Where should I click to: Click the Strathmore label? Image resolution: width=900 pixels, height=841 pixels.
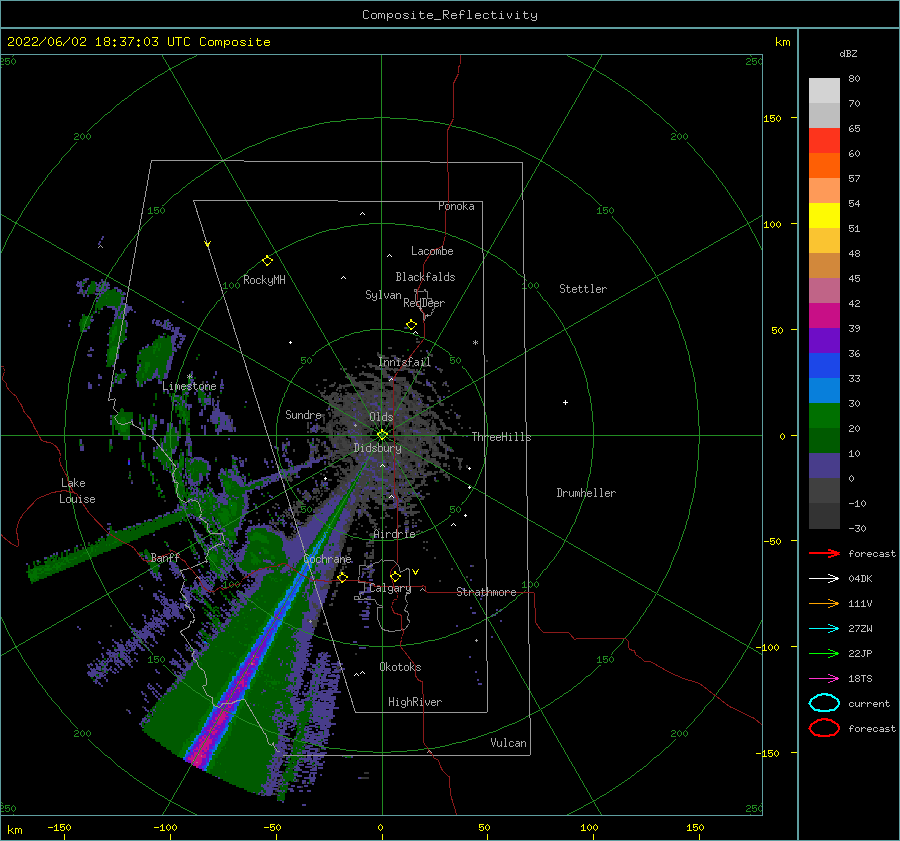(486, 592)
